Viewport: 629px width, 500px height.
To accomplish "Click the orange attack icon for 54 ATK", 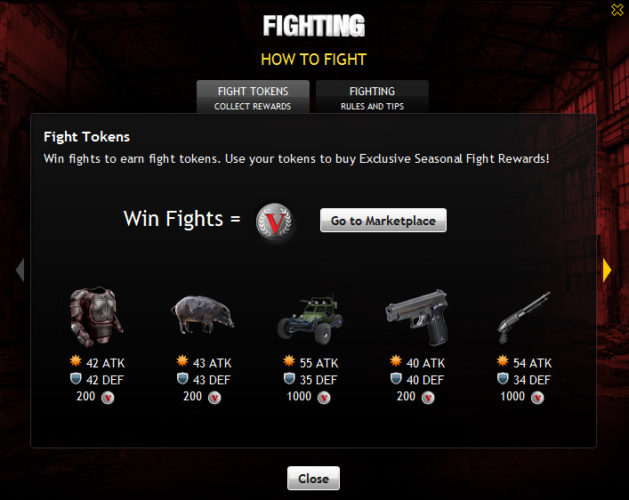I will pyautogui.click(x=502, y=361).
